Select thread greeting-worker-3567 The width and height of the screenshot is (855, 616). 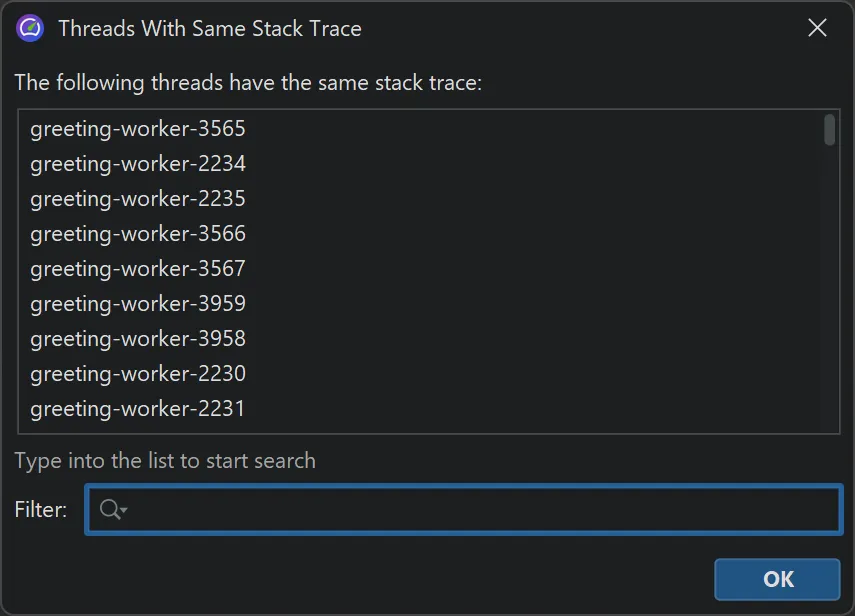[x=138, y=269]
